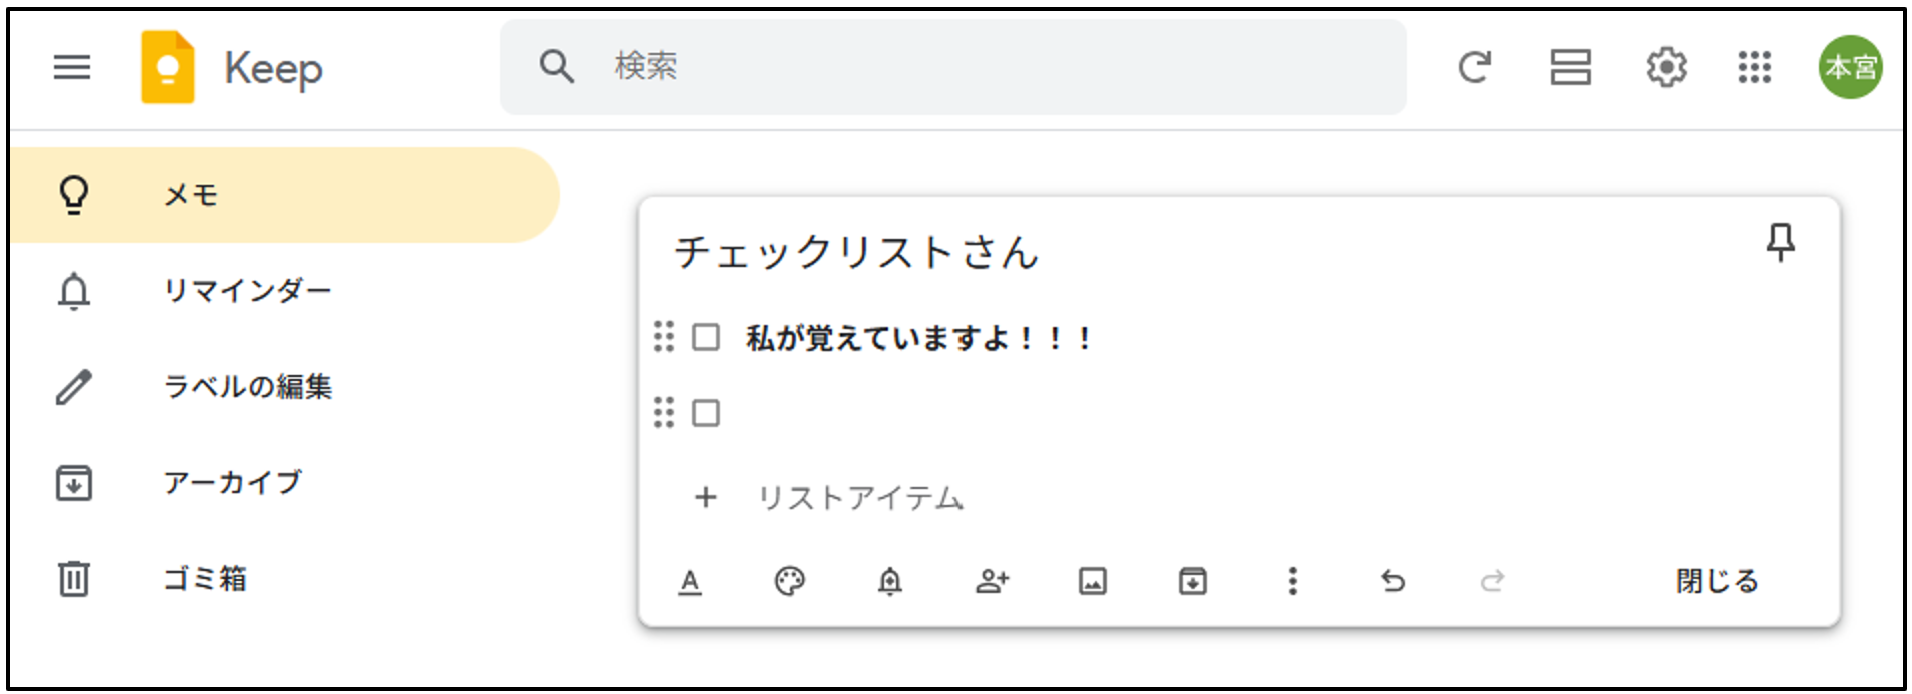
Task: Pin the チェックリストさん note
Action: tap(1780, 242)
